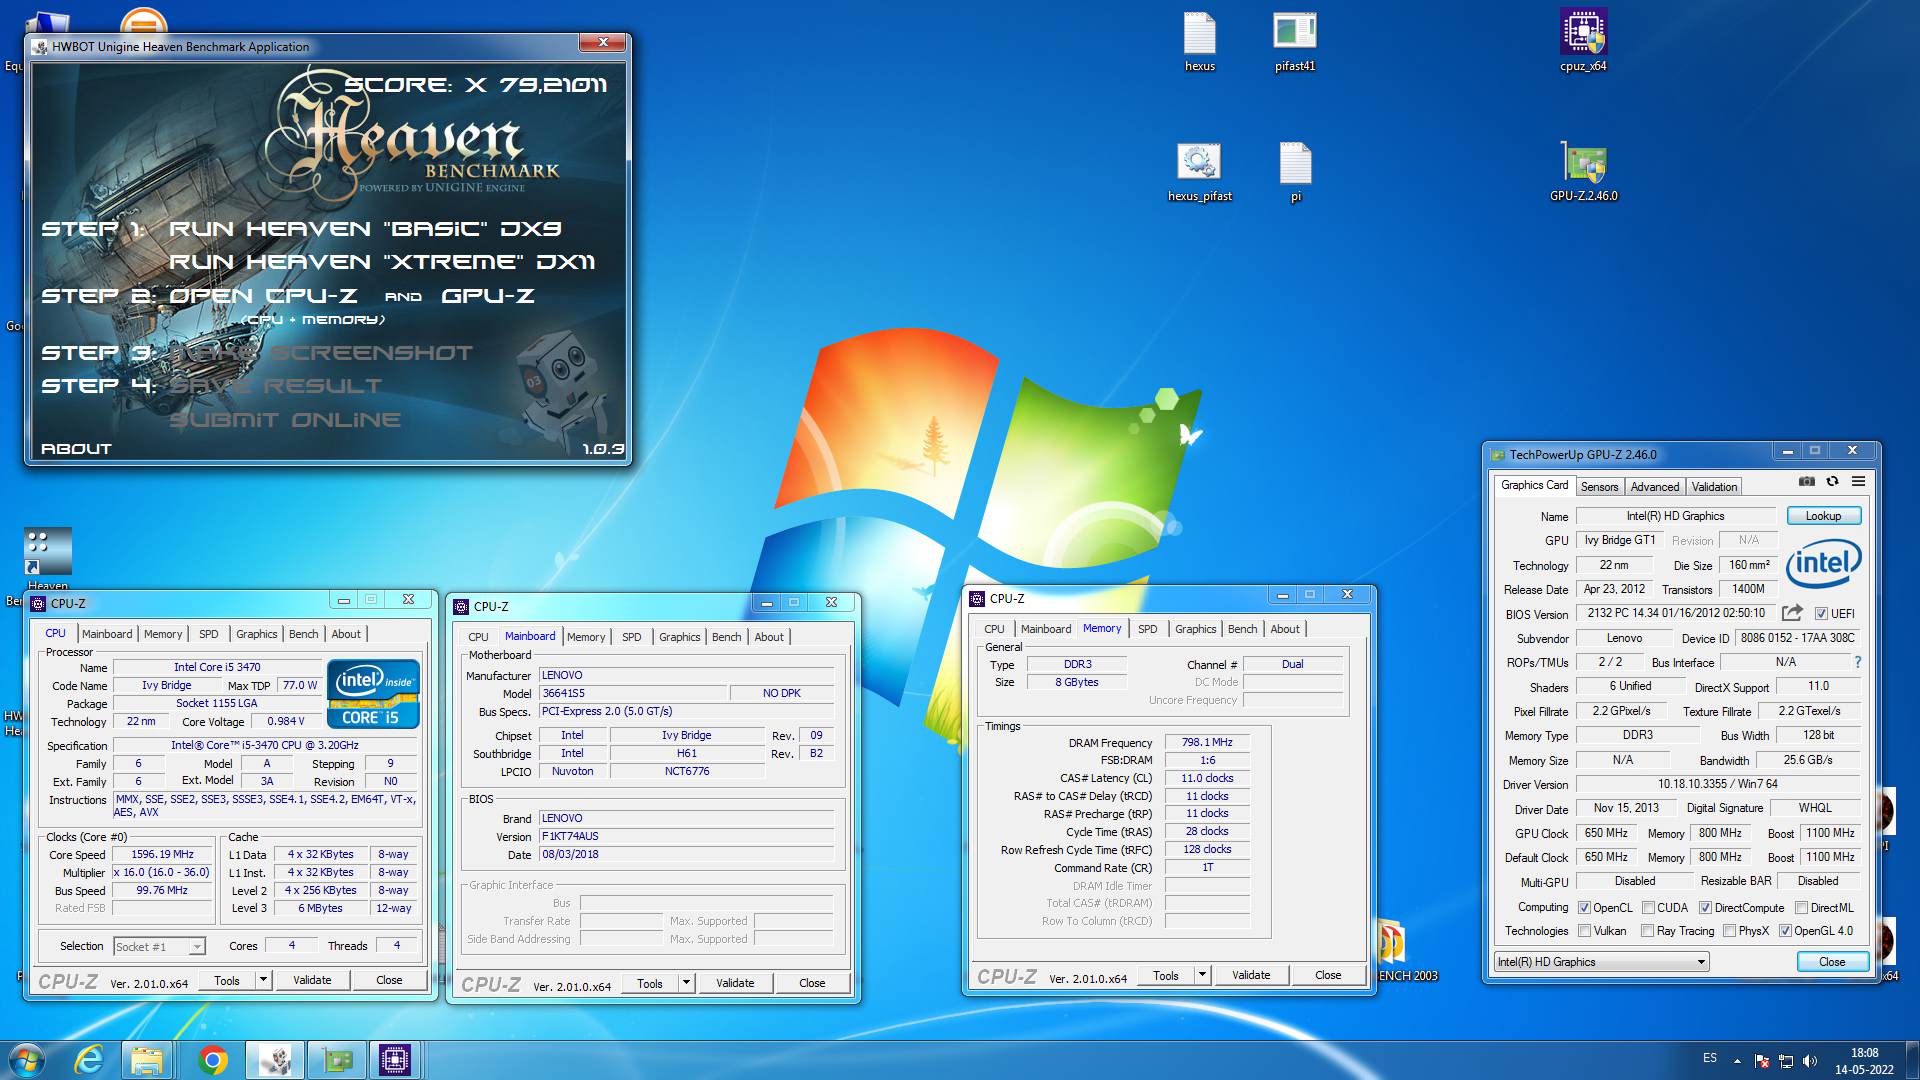The image size is (1920, 1080).
Task: Click Close in the CPU-Z CPU window
Action: click(389, 980)
